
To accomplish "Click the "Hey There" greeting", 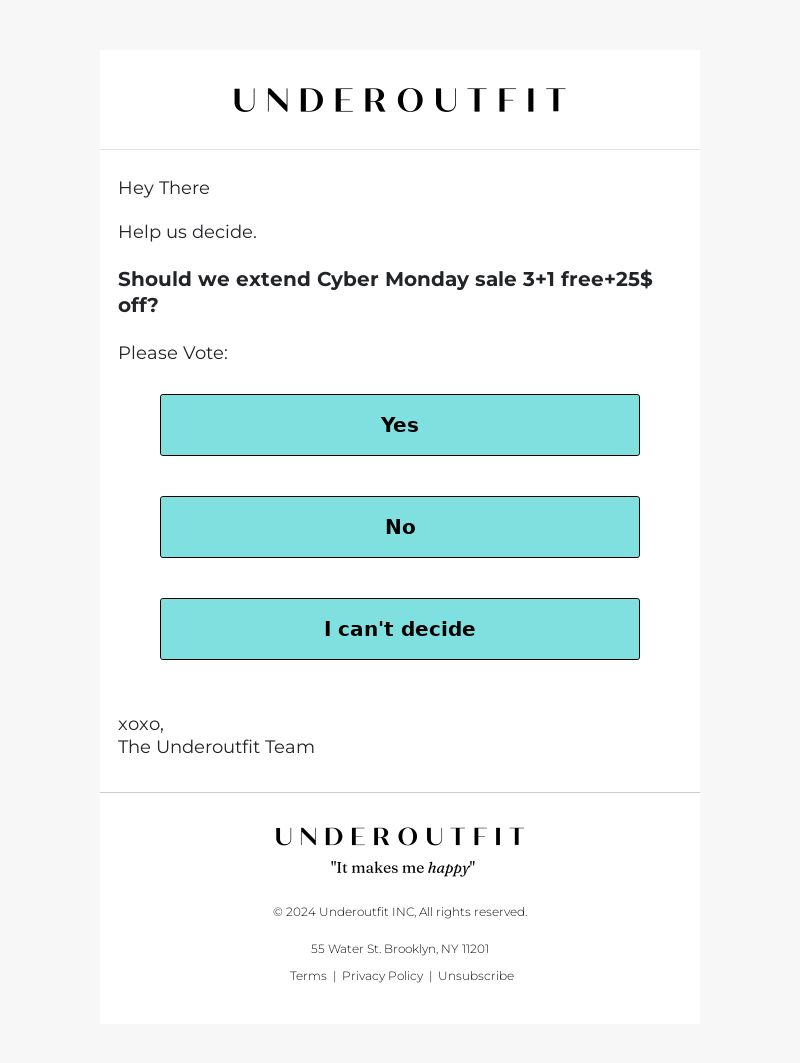I will [x=164, y=188].
